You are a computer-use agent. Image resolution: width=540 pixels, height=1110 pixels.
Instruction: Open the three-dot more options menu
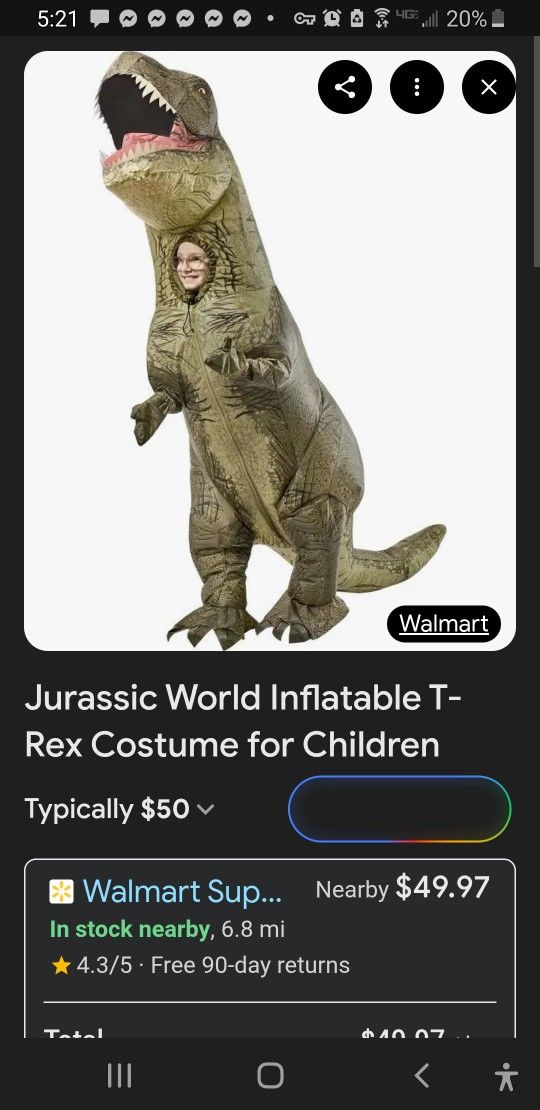click(417, 87)
